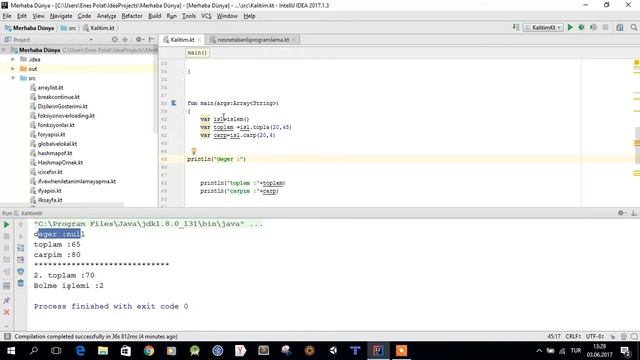Viewport: 640px width, 360px height.
Task: Click the Kalitim.kt breadcrumb
Action: (x=99, y=28)
